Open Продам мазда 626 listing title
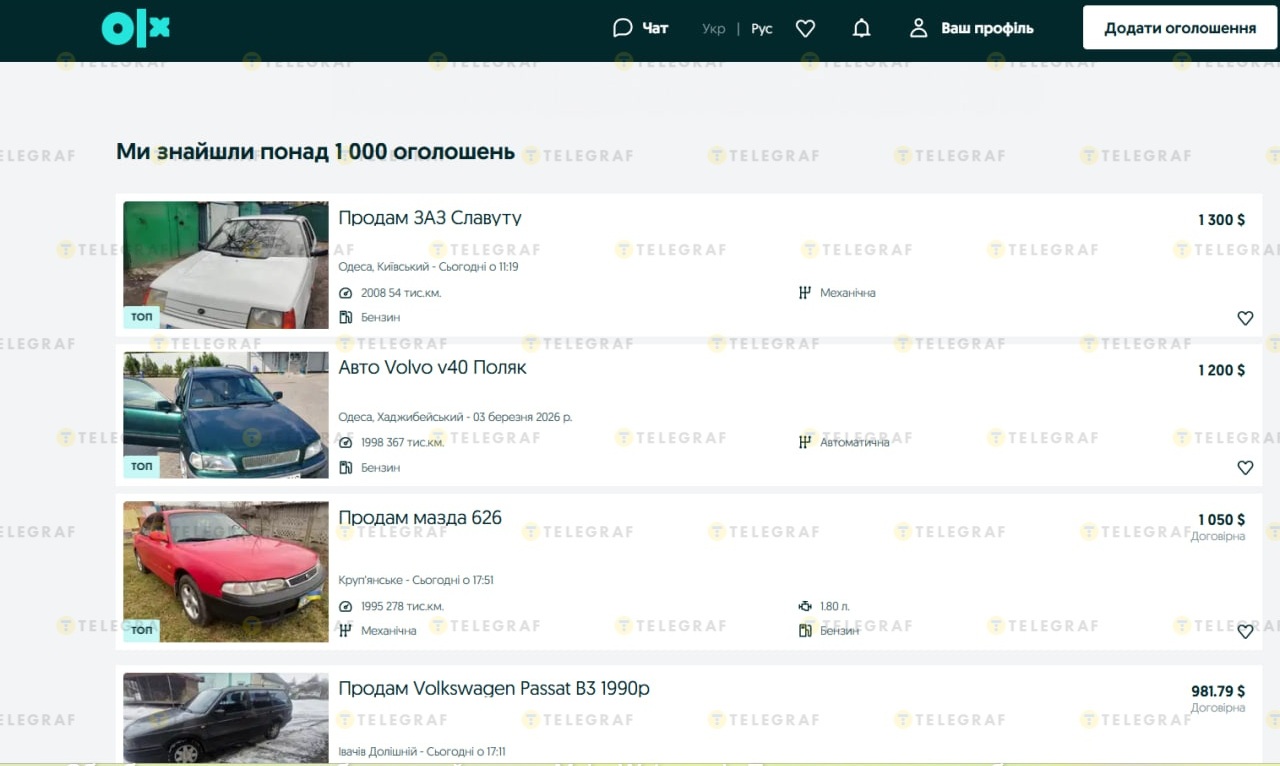 pyautogui.click(x=420, y=517)
